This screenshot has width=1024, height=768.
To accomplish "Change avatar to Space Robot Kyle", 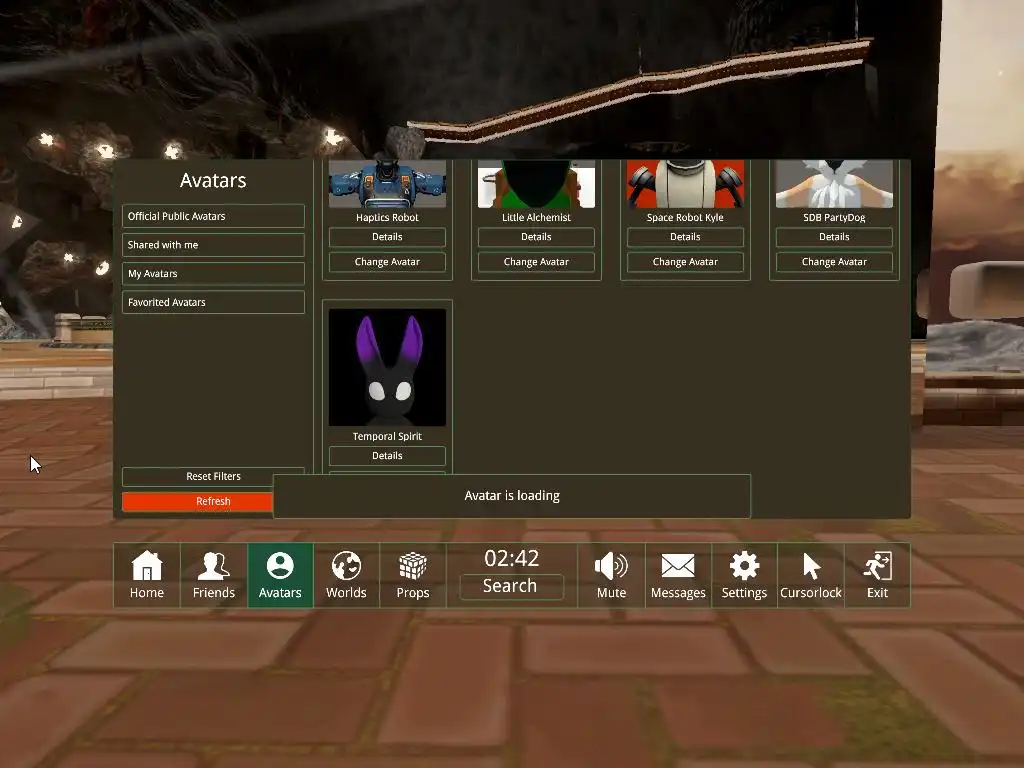I will [x=685, y=262].
